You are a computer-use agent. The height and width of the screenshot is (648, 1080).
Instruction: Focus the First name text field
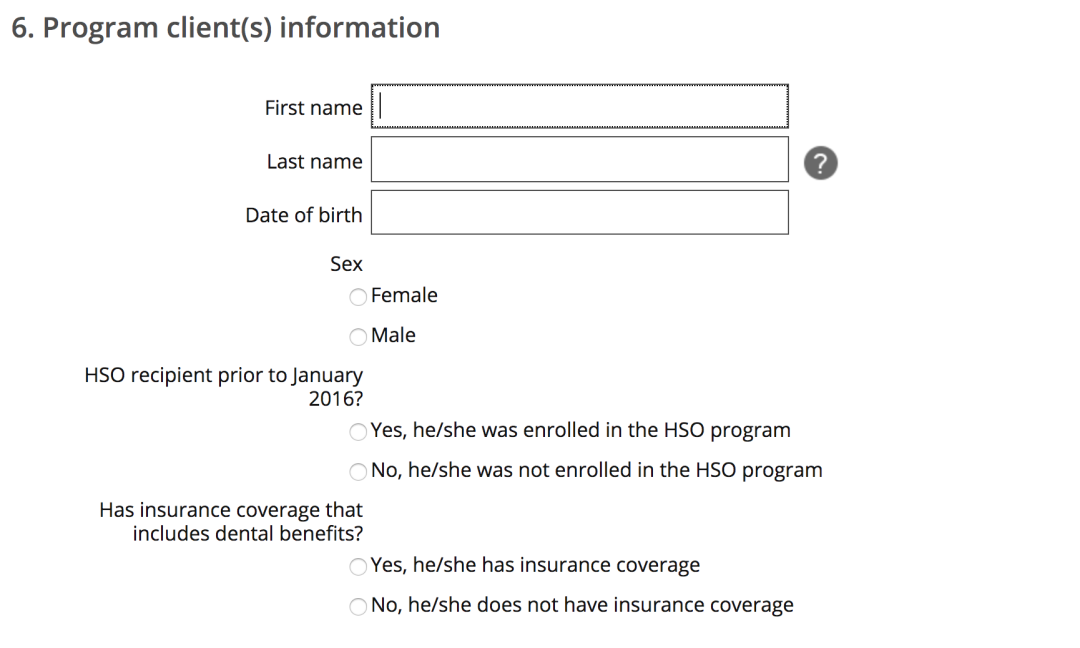tap(580, 106)
